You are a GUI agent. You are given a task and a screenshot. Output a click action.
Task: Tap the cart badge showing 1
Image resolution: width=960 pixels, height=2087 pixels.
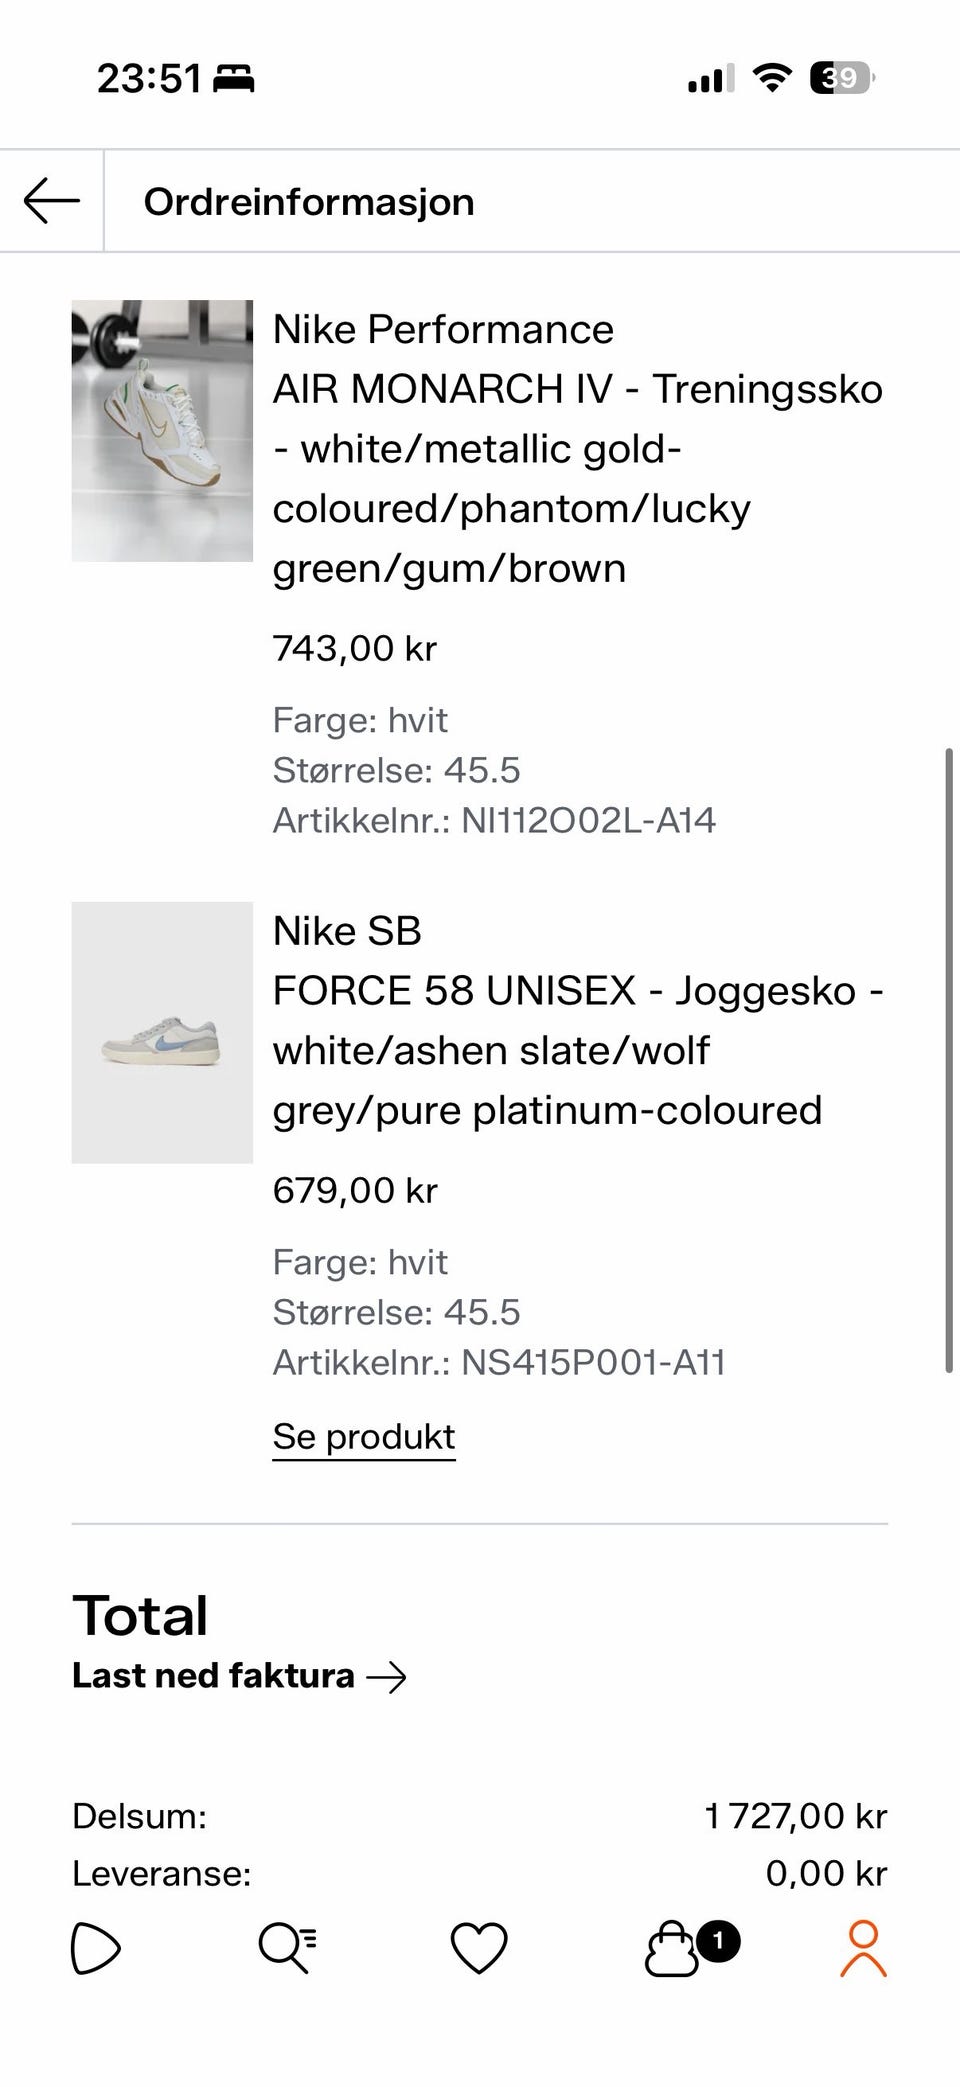[718, 1940]
